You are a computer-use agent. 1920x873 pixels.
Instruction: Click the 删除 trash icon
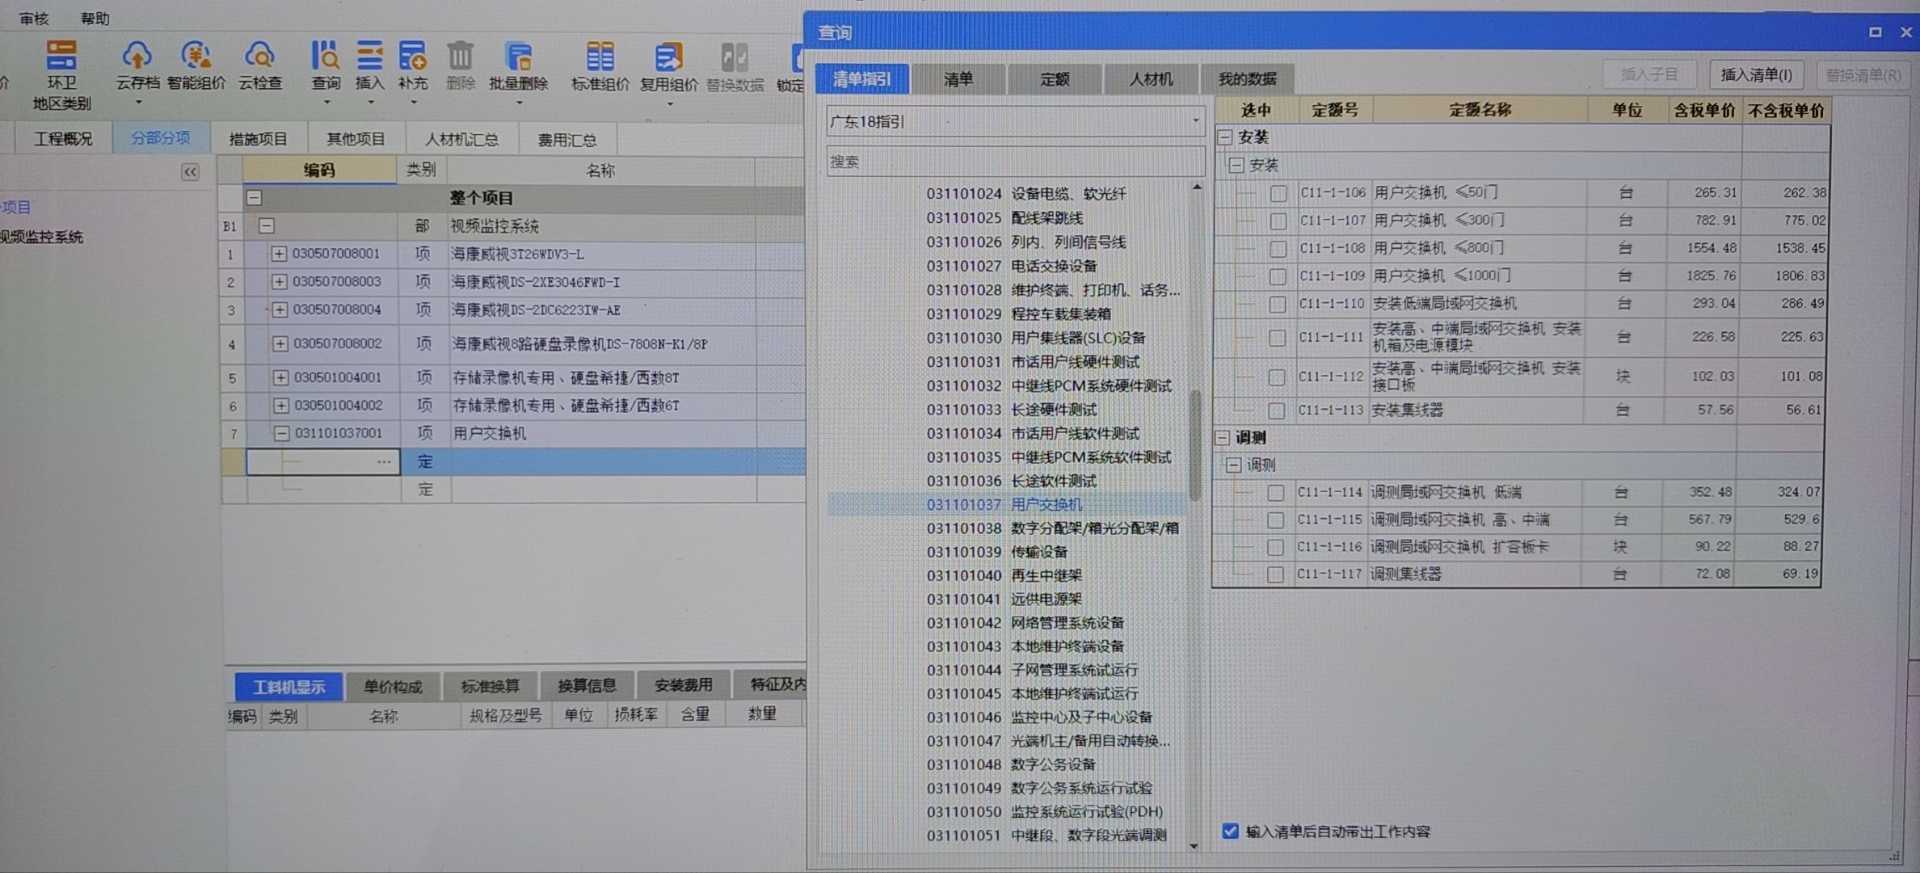click(x=460, y=66)
